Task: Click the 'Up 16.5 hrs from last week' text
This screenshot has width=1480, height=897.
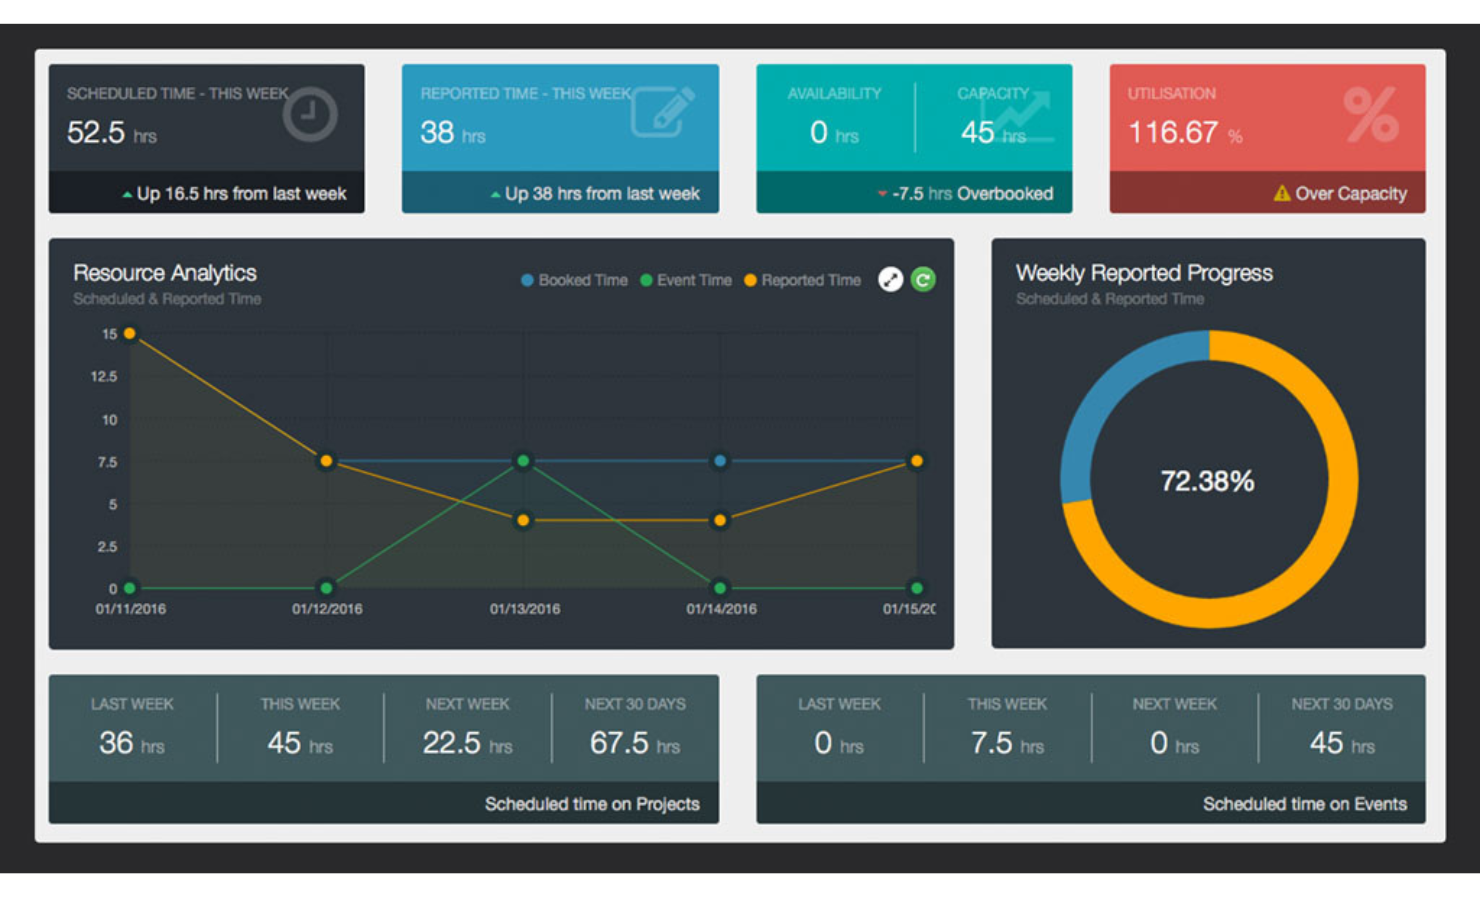Action: pos(241,194)
